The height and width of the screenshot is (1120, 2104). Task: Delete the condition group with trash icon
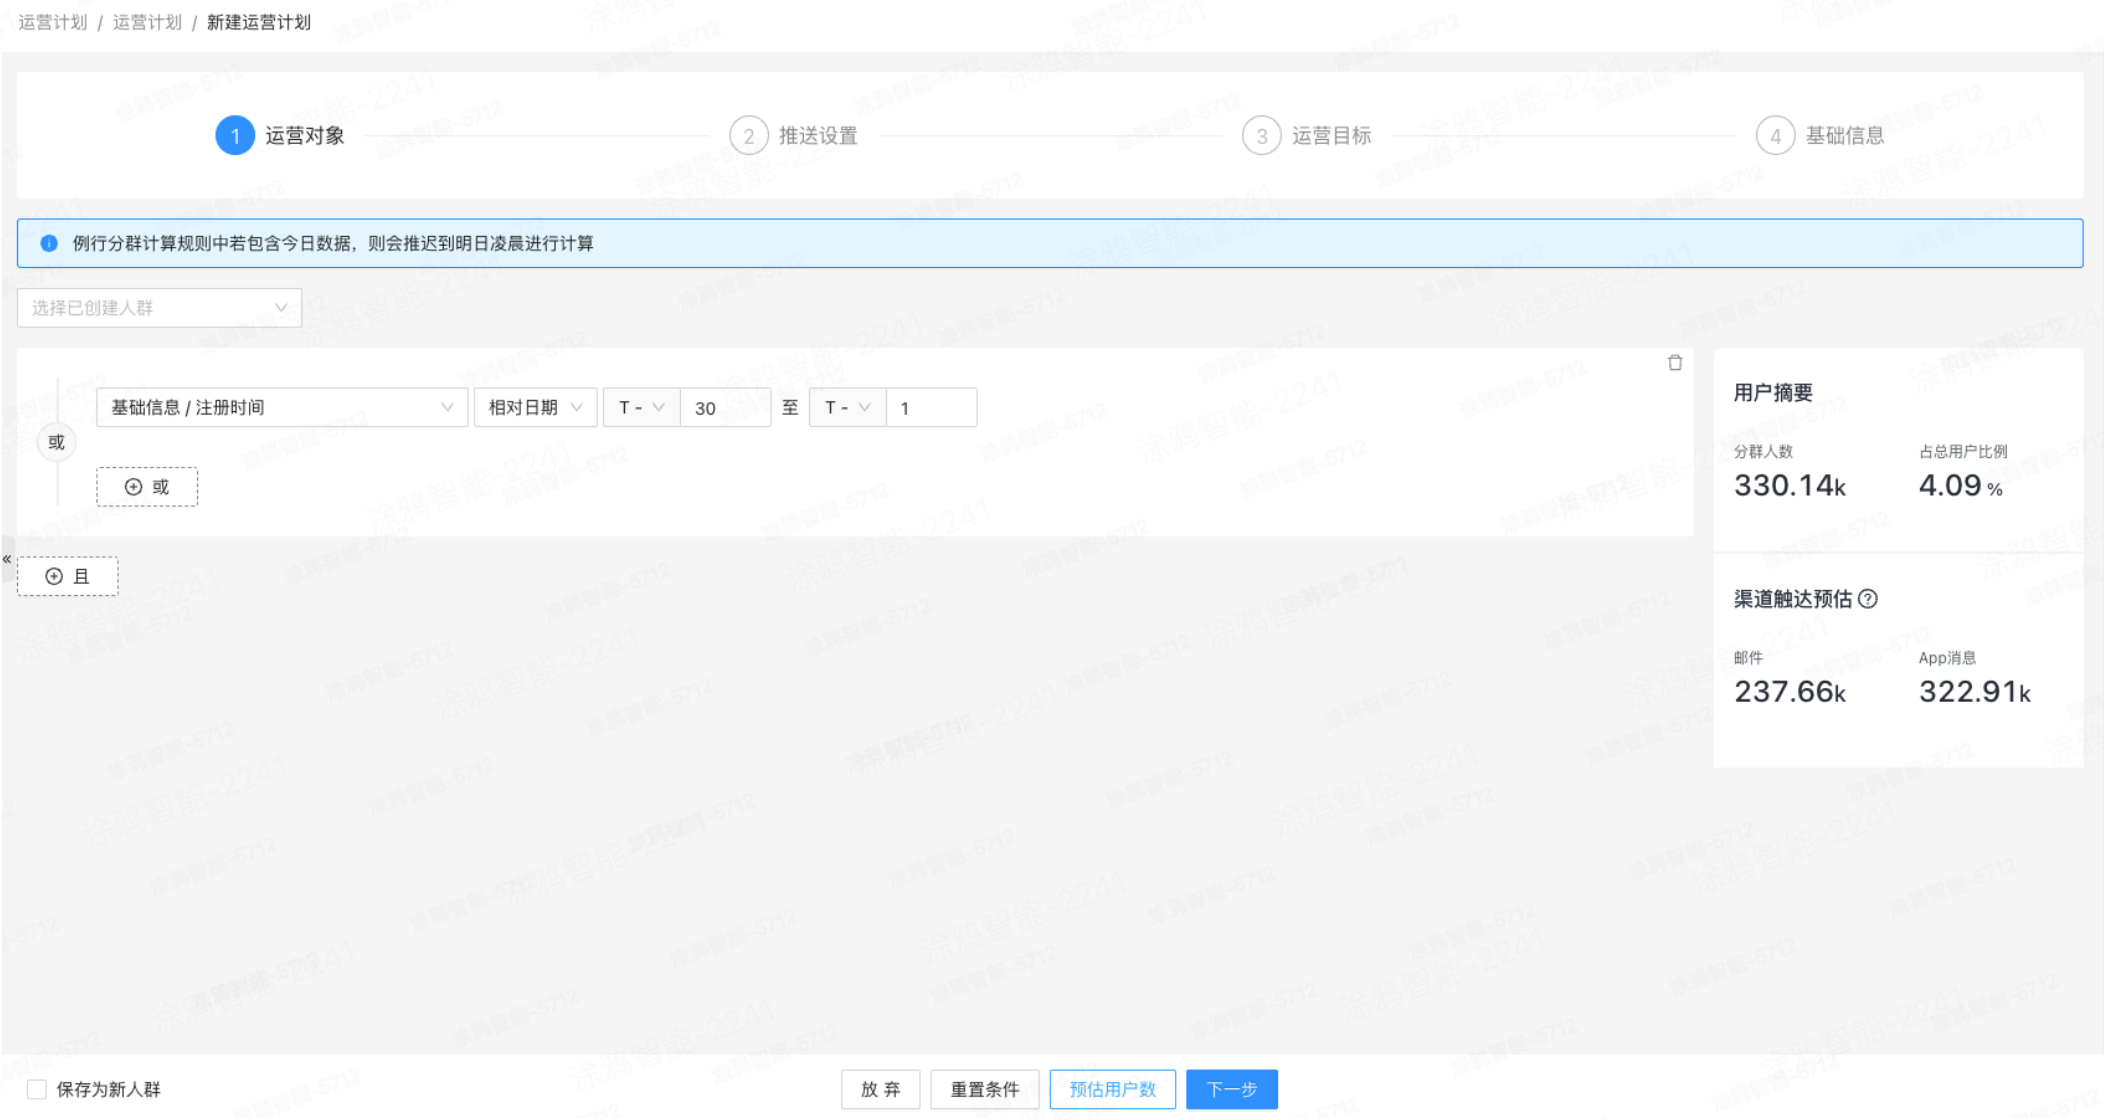1675,363
